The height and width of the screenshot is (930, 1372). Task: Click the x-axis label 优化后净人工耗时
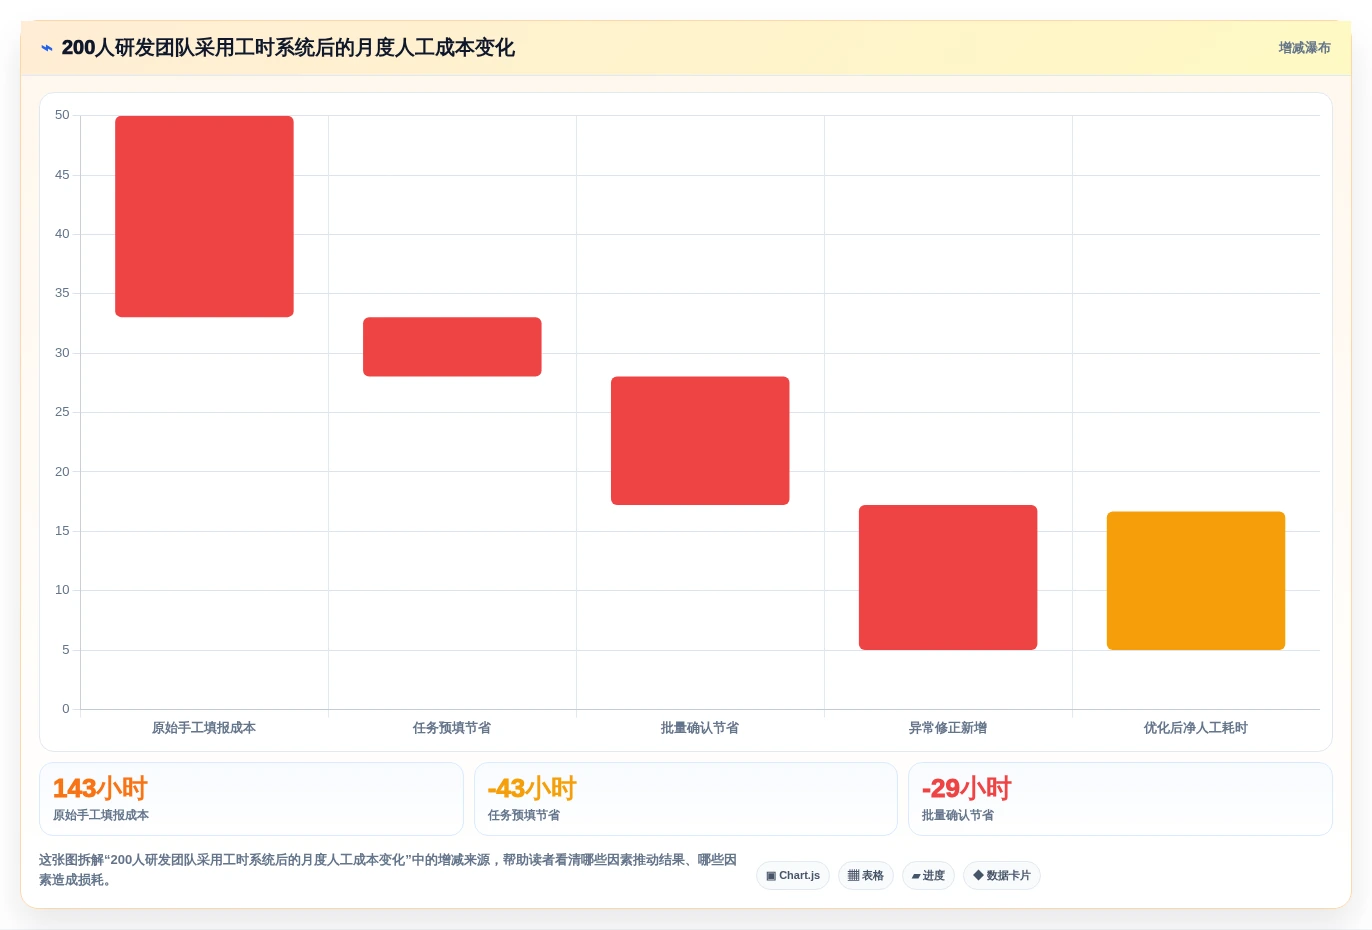pos(1196,728)
